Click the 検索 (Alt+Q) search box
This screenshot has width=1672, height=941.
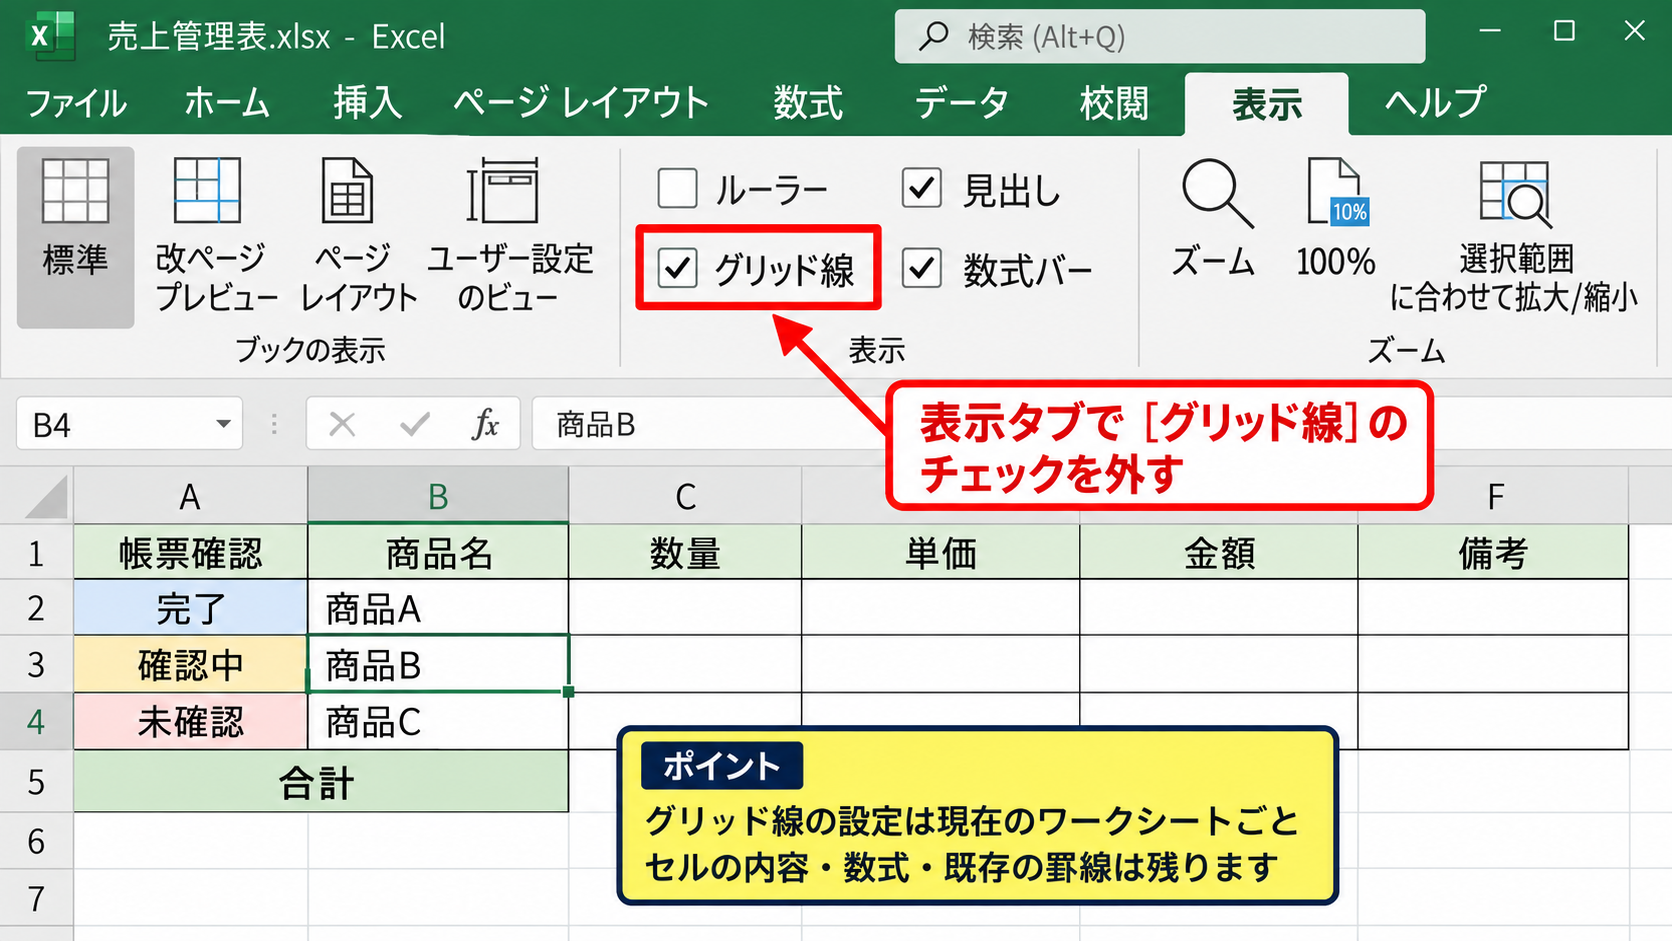click(x=1160, y=37)
